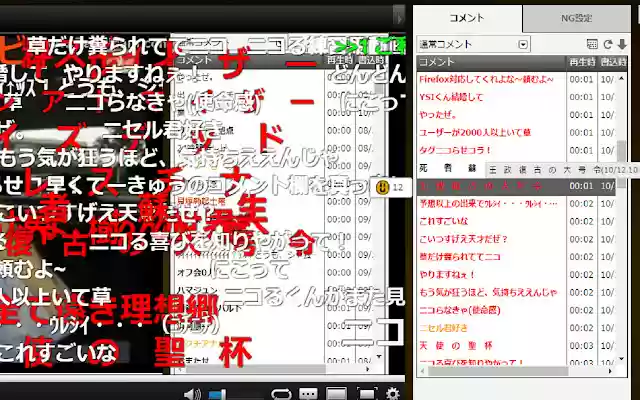The height and width of the screenshot is (400, 640).
Task: Reload the comment list
Action: coord(607,44)
